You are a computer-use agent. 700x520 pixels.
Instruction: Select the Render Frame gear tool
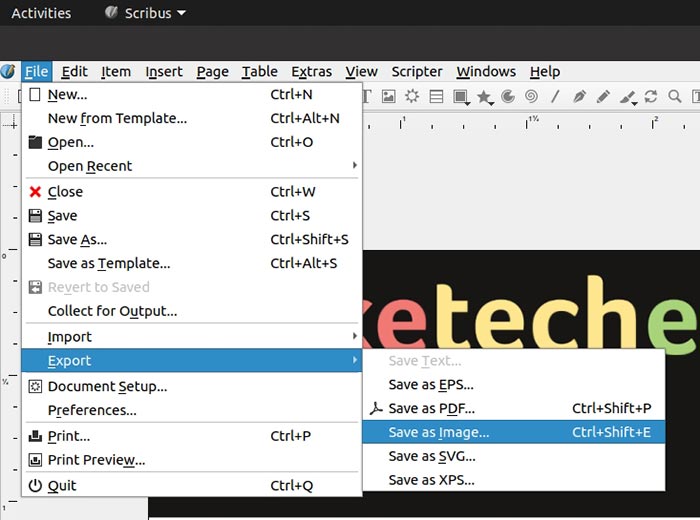412,96
